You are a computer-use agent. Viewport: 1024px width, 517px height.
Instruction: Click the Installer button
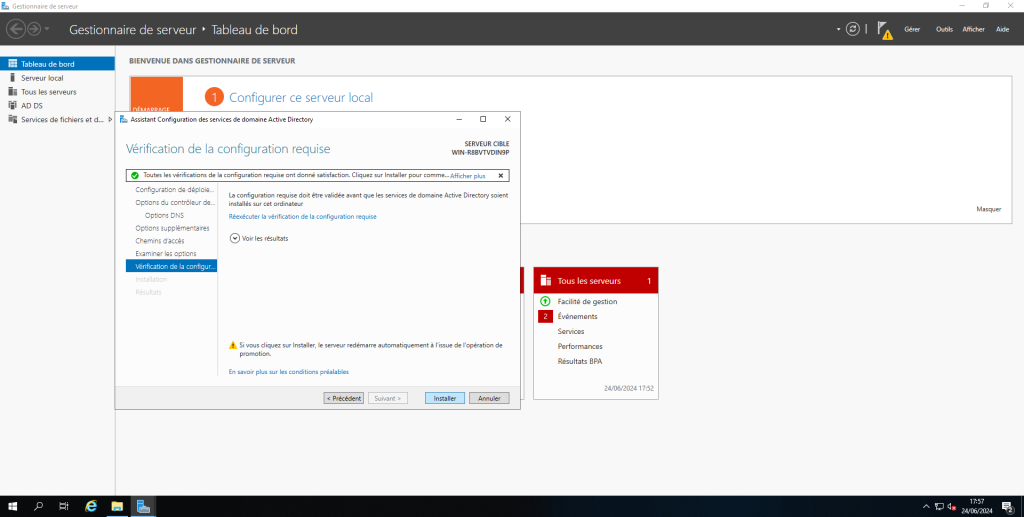[x=444, y=398]
